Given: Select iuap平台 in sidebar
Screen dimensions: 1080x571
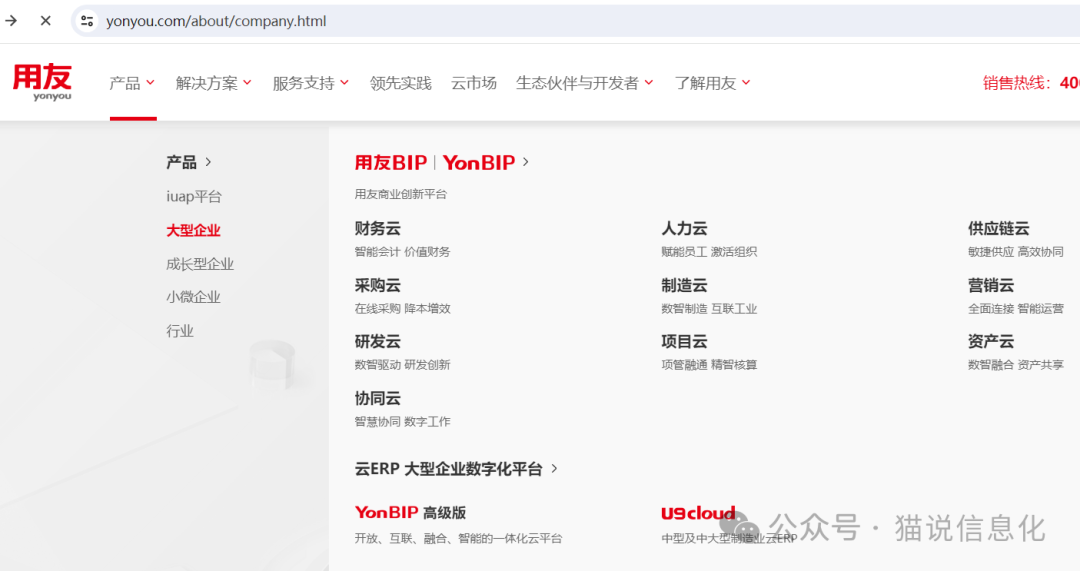Looking at the screenshot, I should coord(194,196).
